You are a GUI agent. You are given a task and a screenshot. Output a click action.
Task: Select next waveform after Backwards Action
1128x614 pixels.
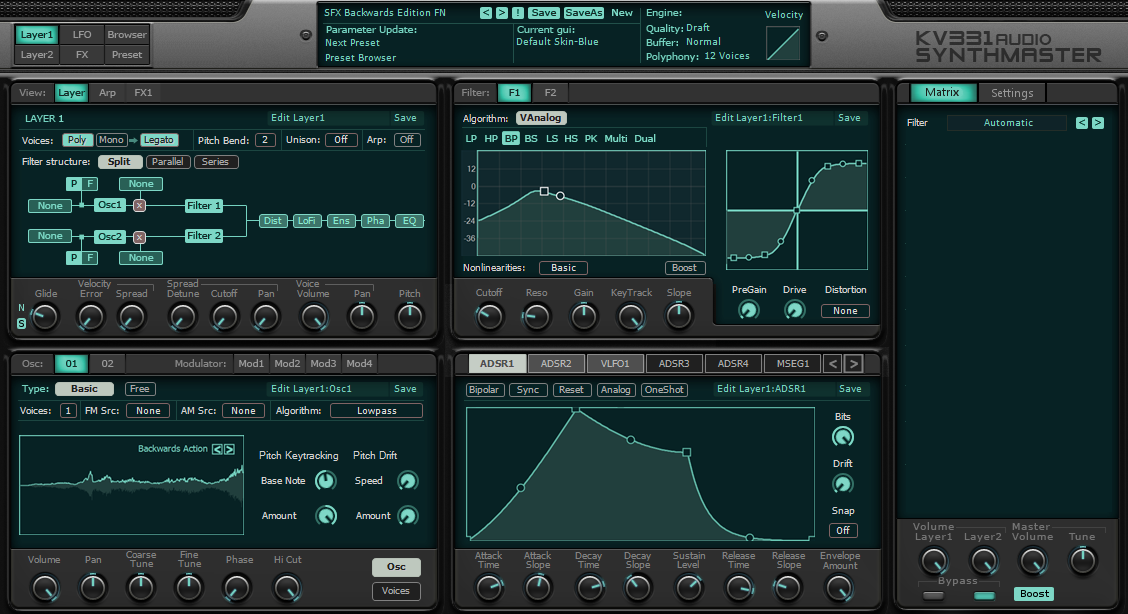[229, 449]
